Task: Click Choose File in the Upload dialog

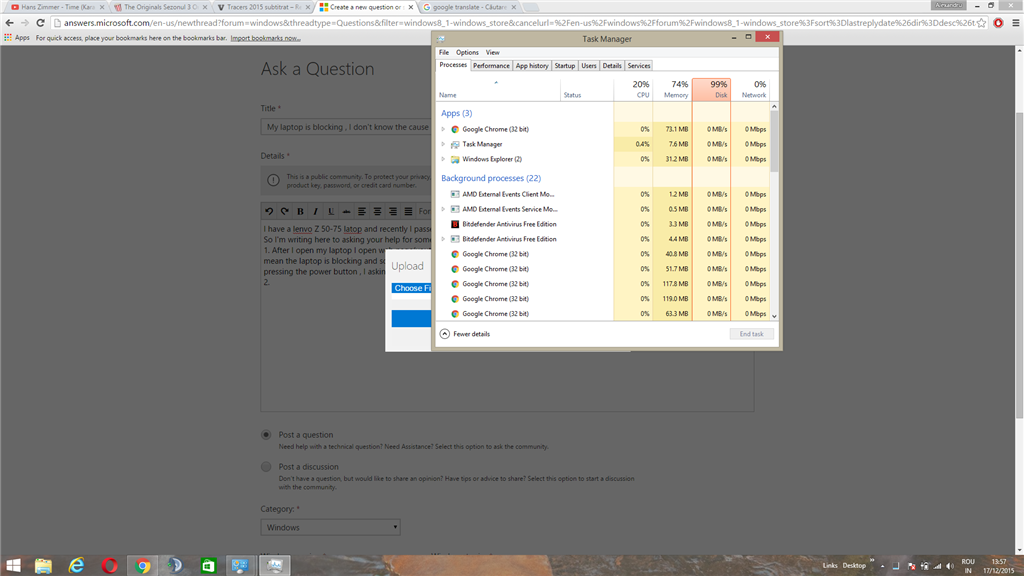Action: (x=411, y=288)
